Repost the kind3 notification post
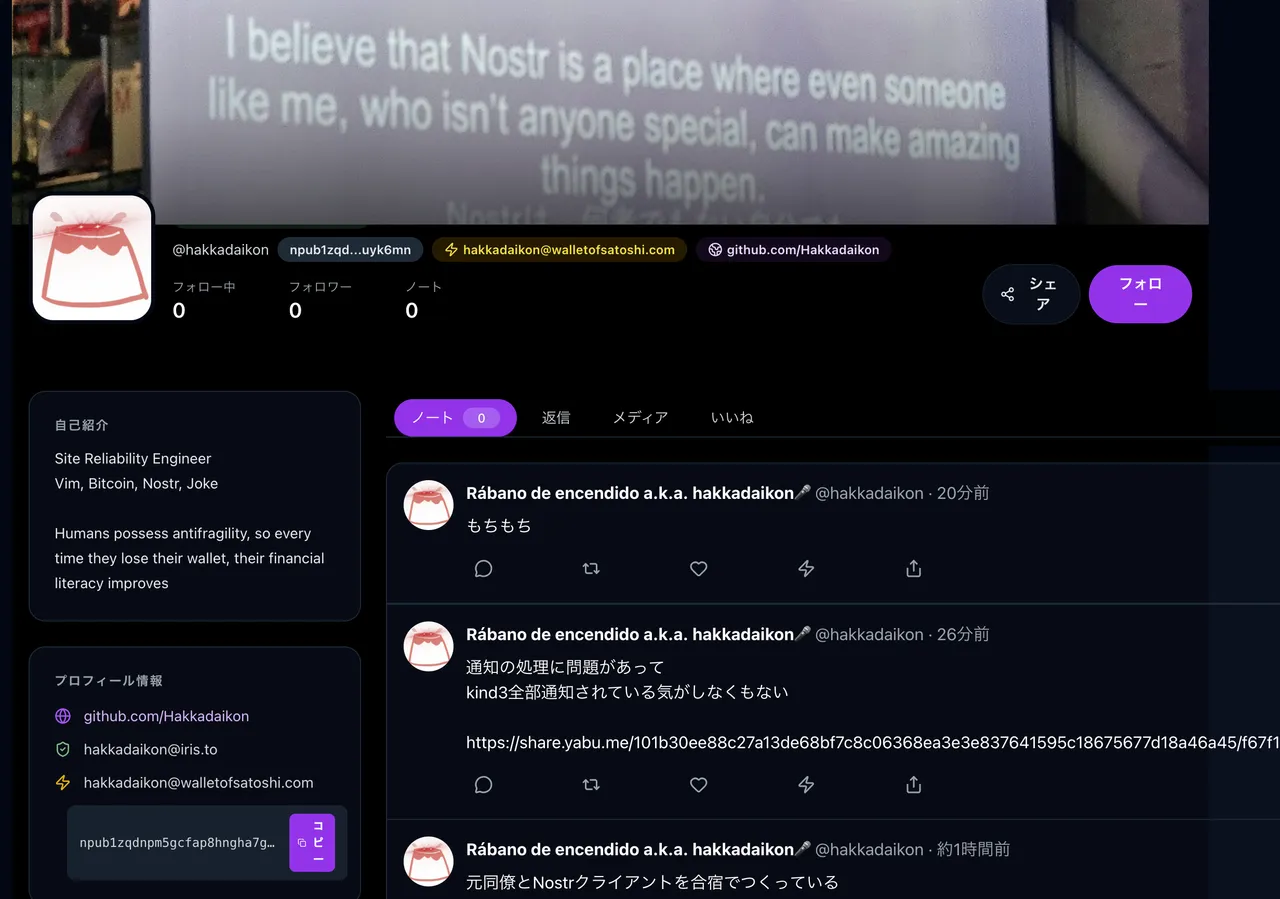 591,785
